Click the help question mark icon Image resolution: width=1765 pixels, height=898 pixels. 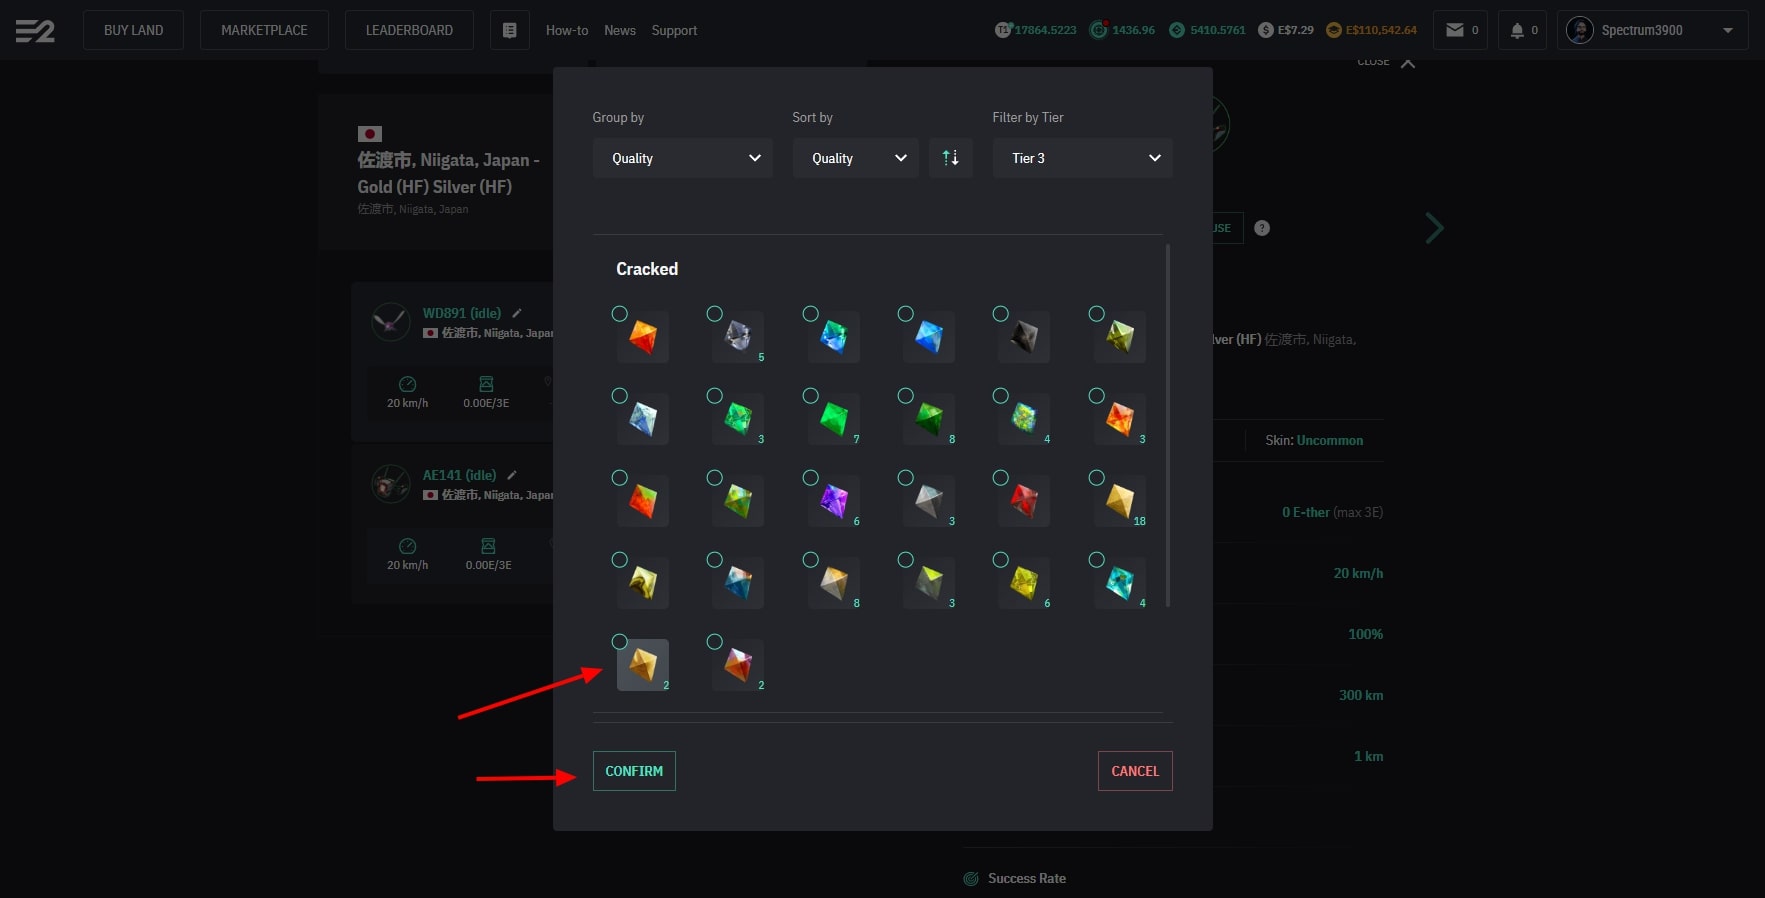coord(1262,228)
